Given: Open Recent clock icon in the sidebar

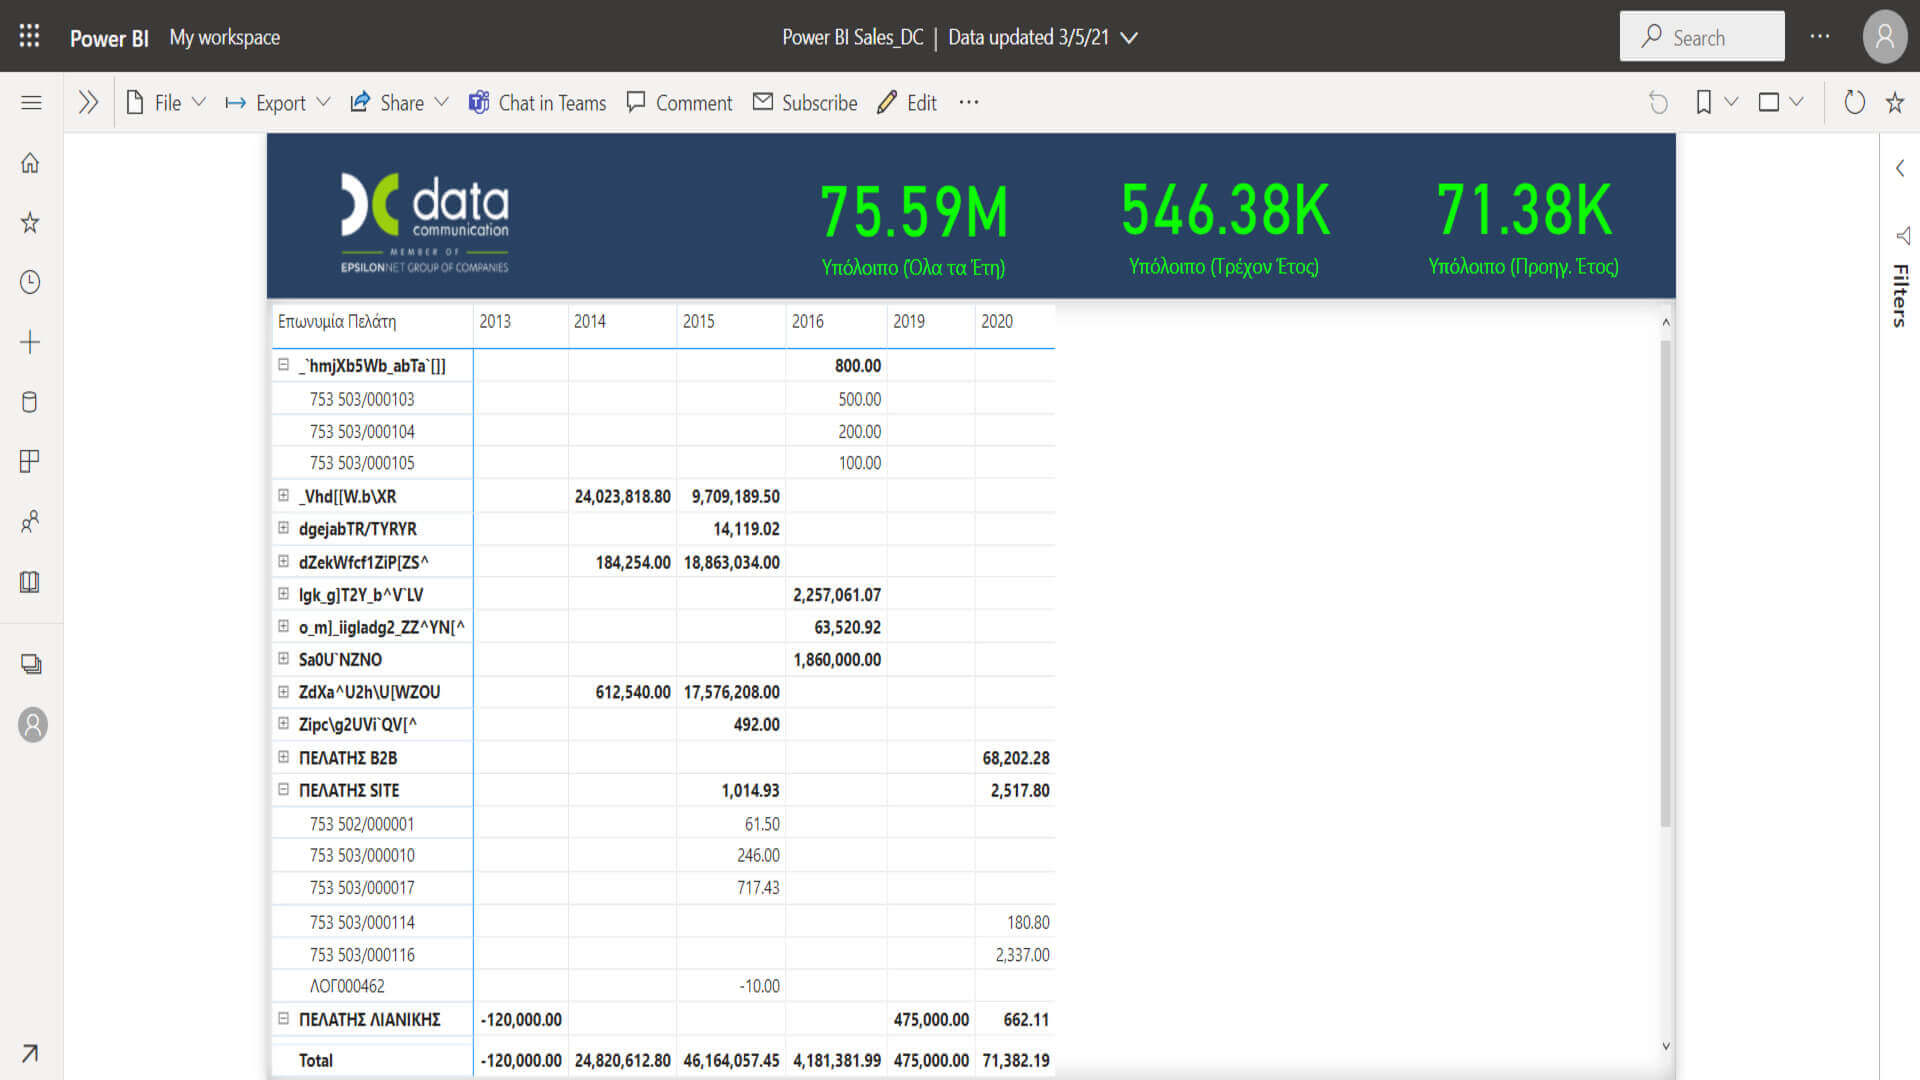Looking at the screenshot, I should point(30,282).
